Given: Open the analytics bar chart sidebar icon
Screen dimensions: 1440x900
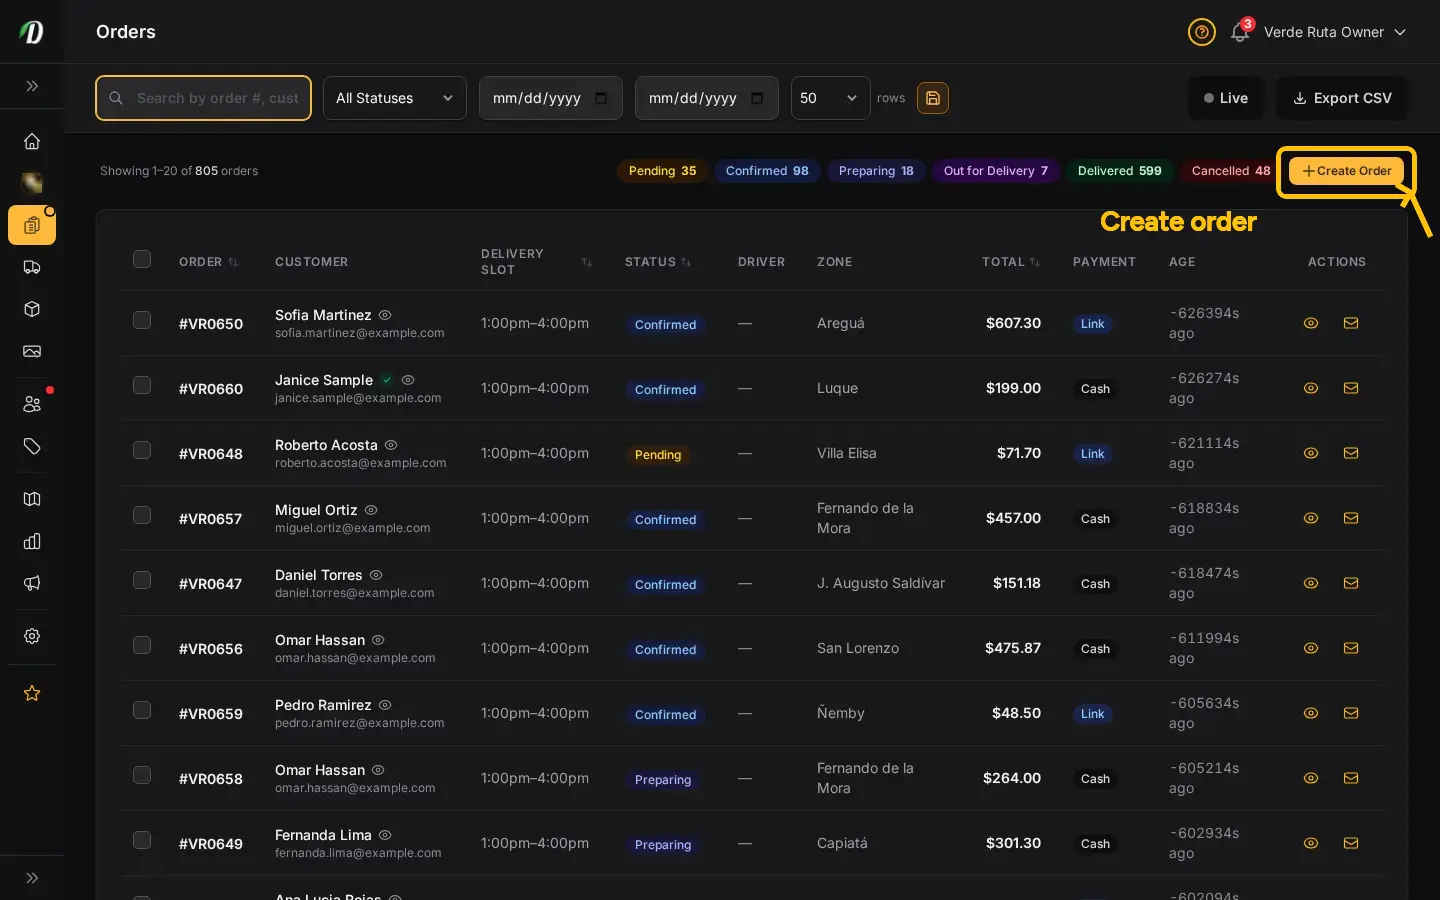Looking at the screenshot, I should tap(32, 541).
